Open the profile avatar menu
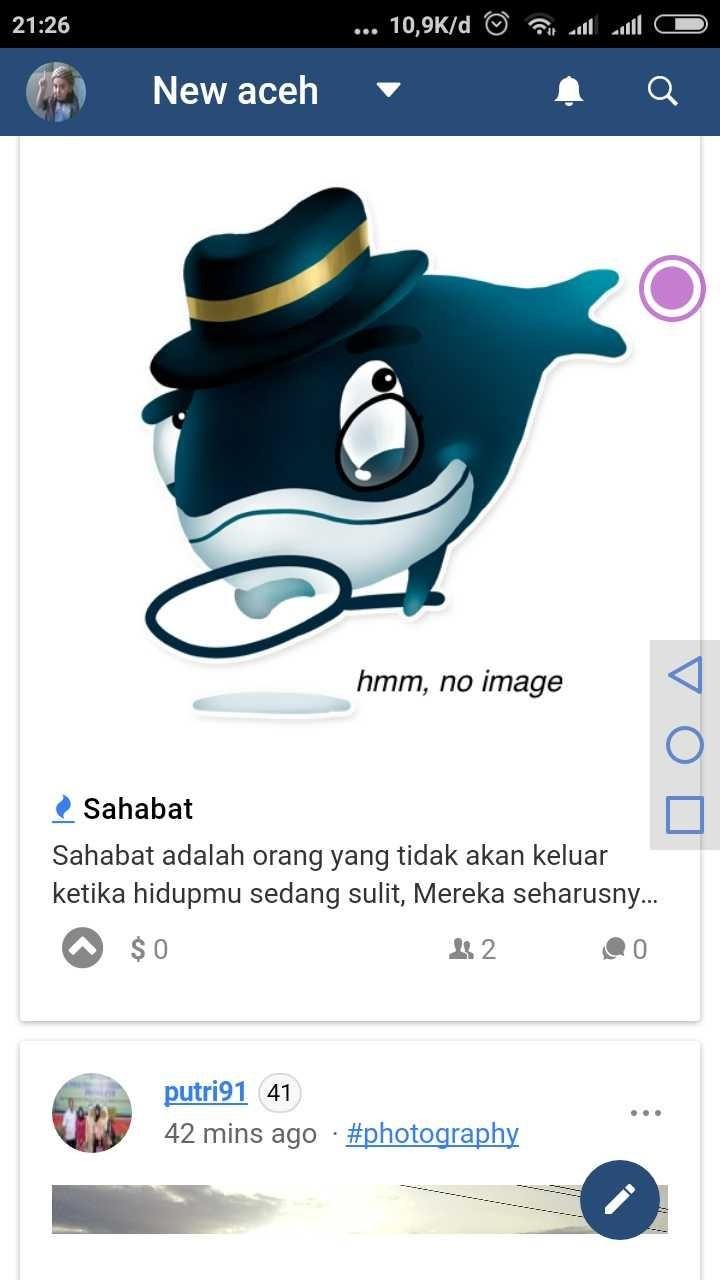This screenshot has width=720, height=1280. click(x=56, y=92)
